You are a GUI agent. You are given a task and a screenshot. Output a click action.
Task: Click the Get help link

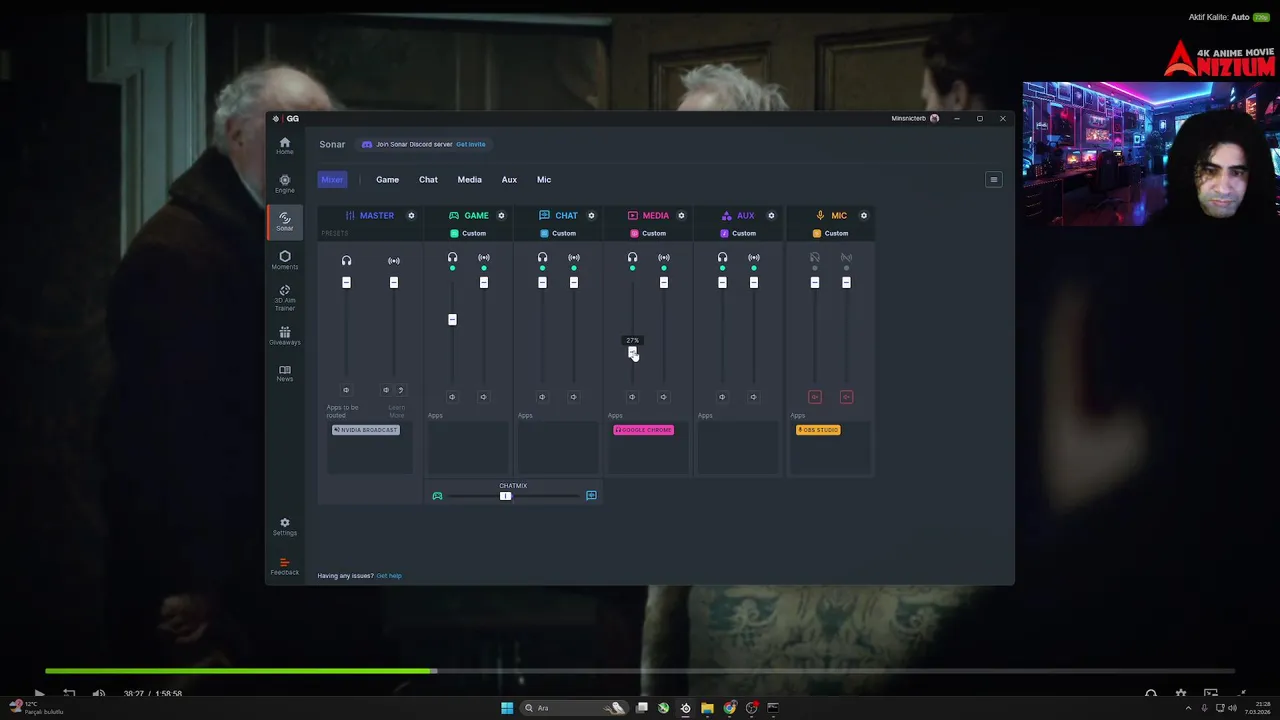point(389,576)
